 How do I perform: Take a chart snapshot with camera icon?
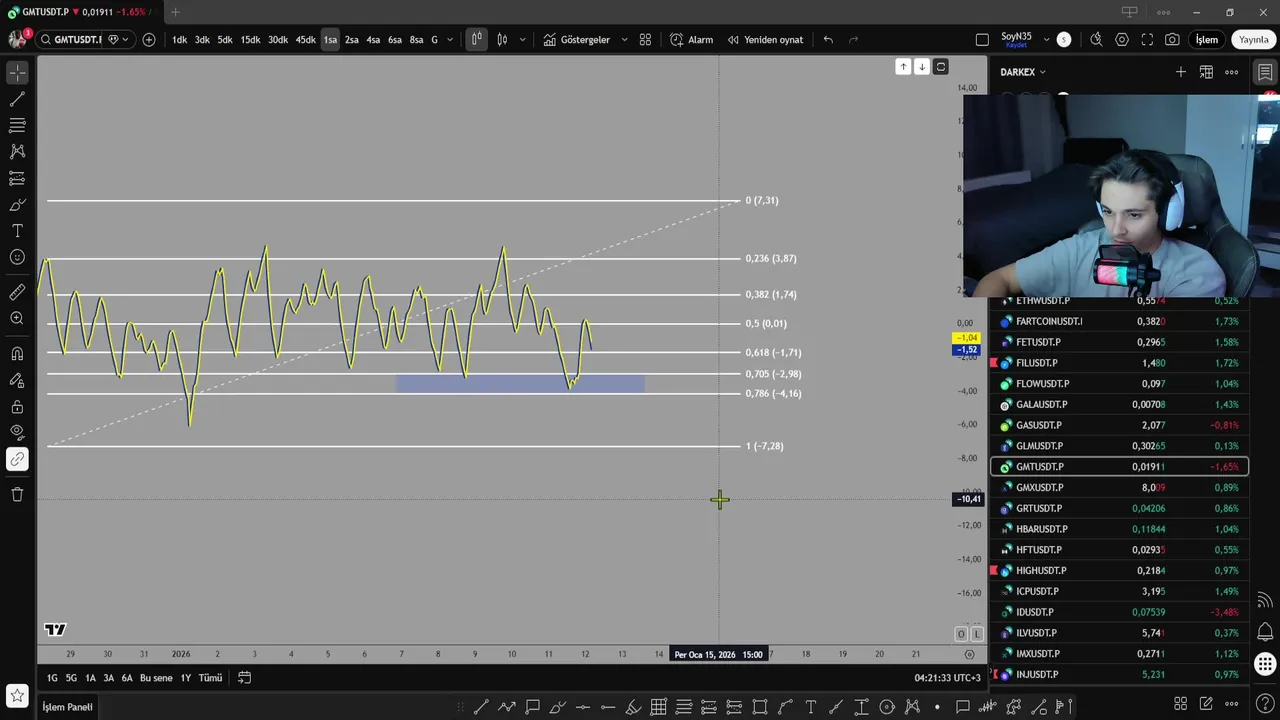[x=1172, y=40]
